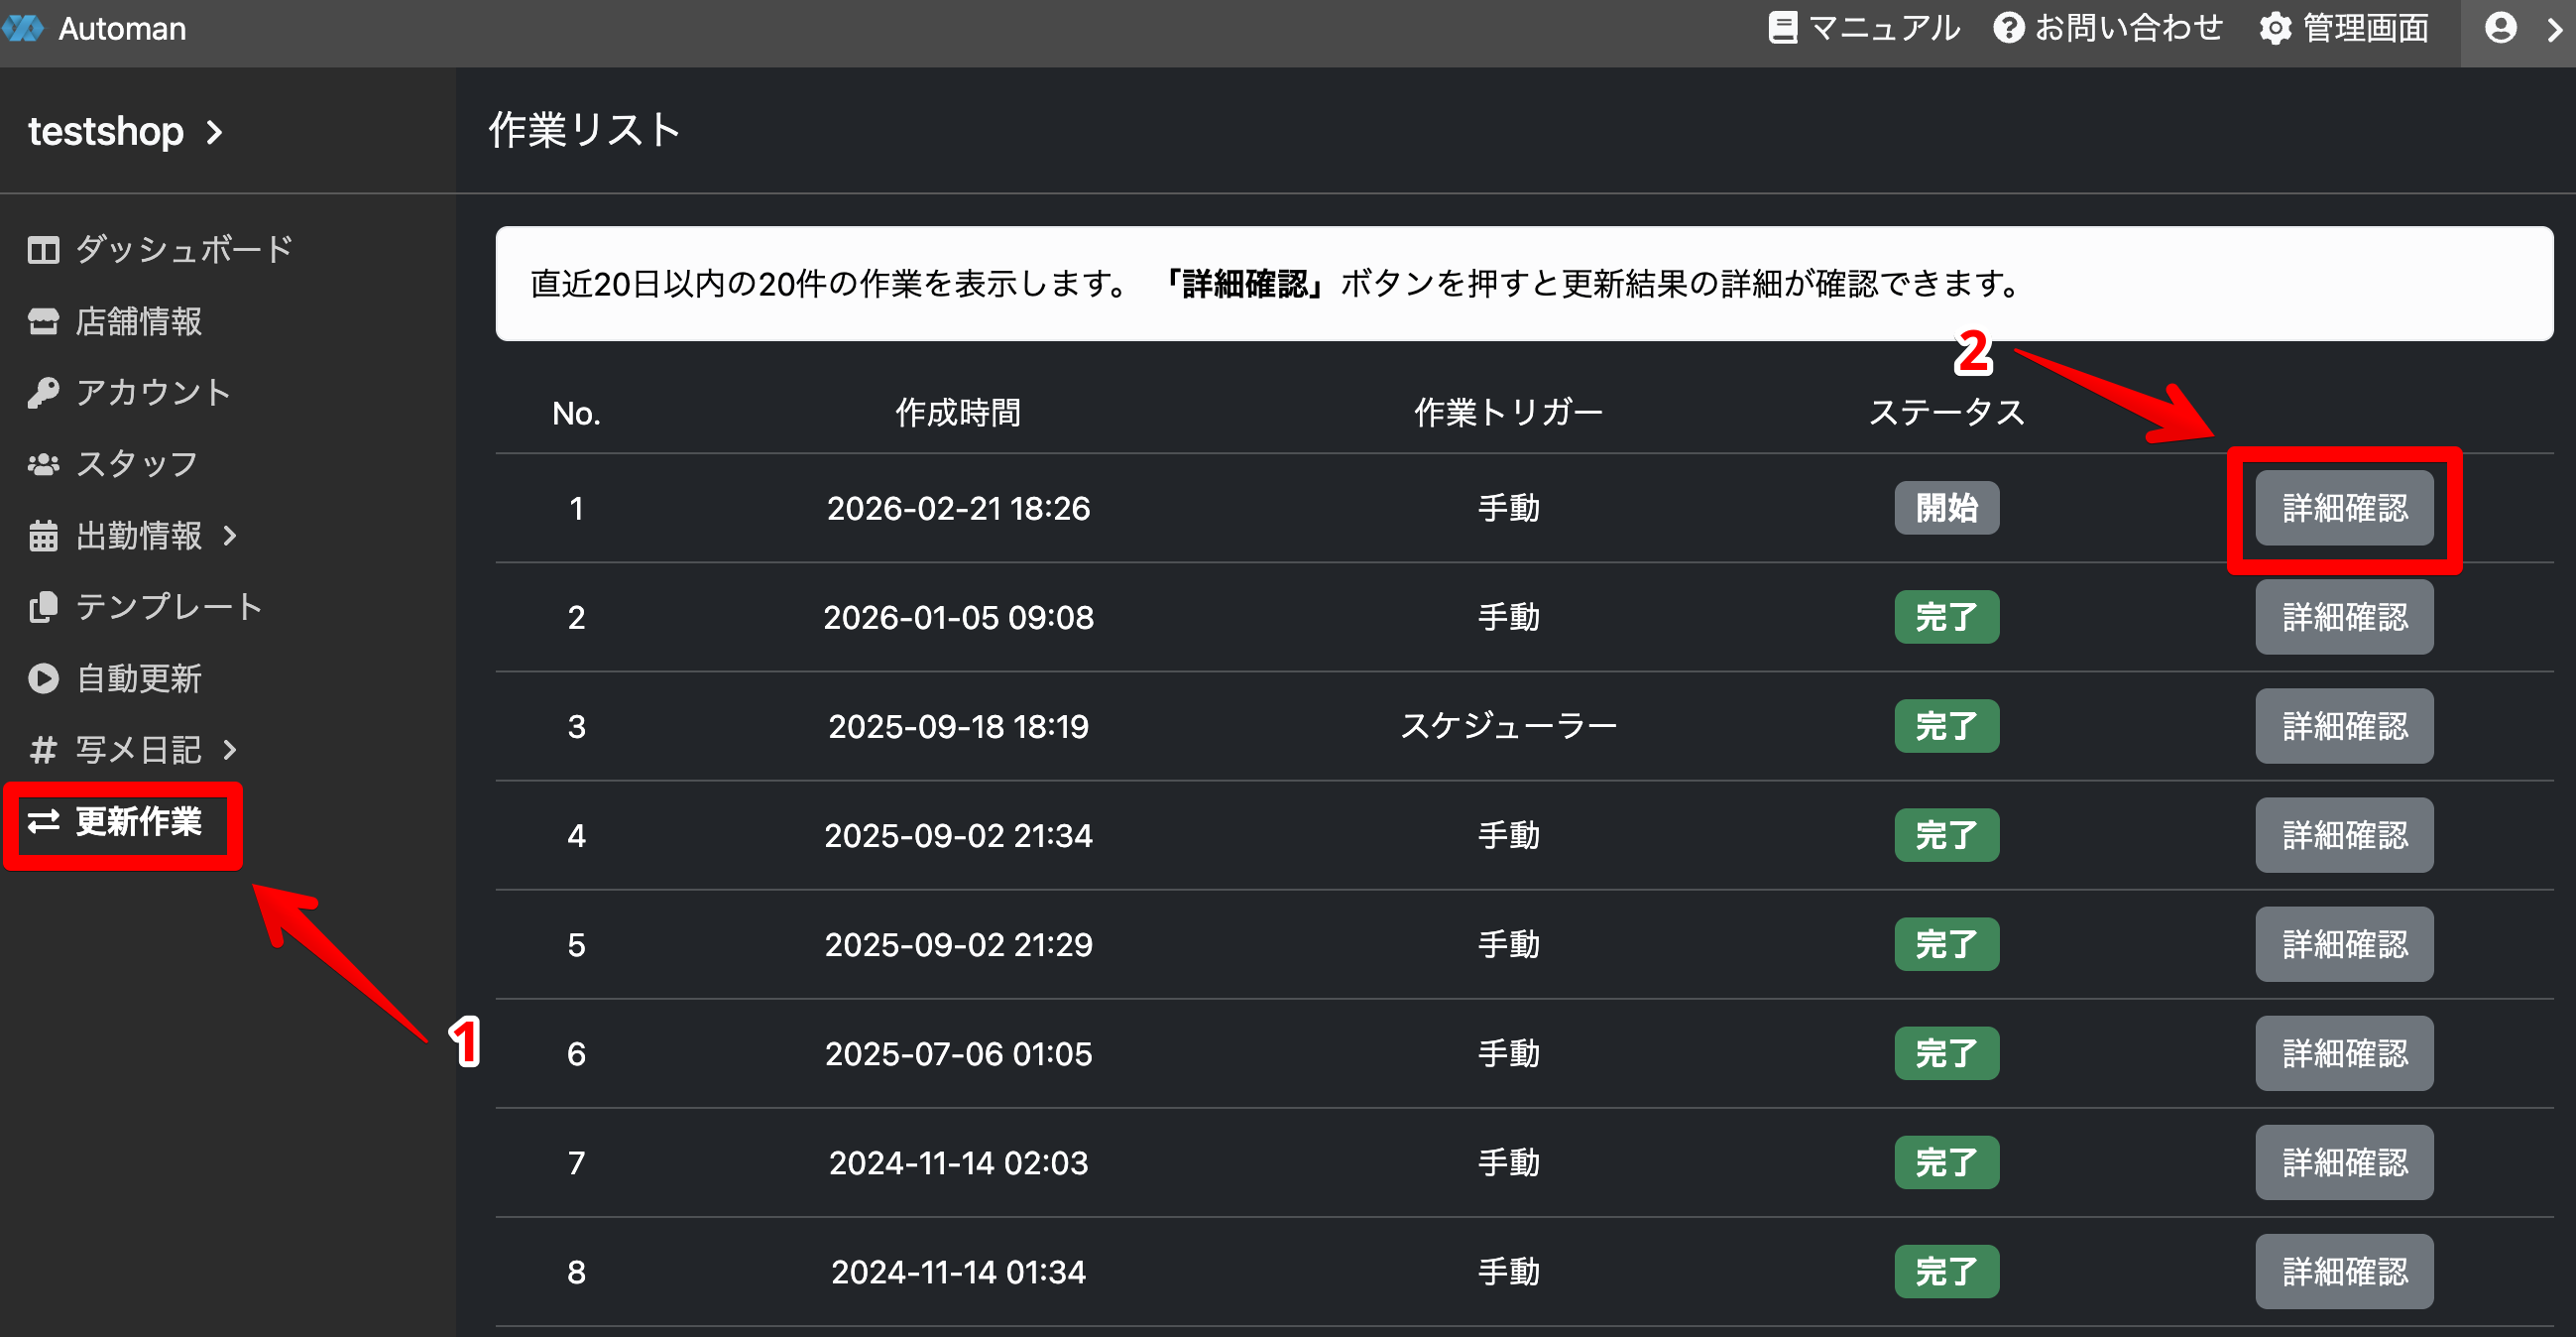
Task: Expand the 写メ日記 submenu arrow
Action: tap(230, 750)
